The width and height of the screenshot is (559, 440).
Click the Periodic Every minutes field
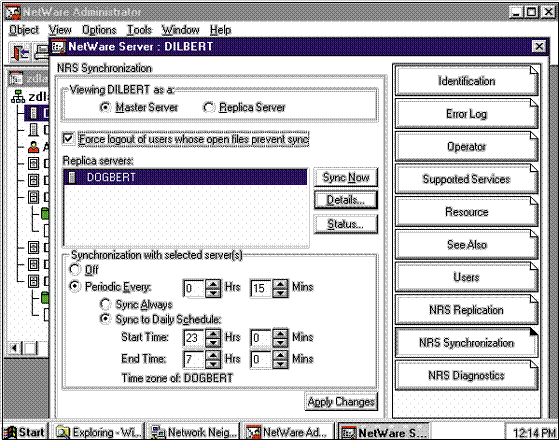click(x=261, y=288)
